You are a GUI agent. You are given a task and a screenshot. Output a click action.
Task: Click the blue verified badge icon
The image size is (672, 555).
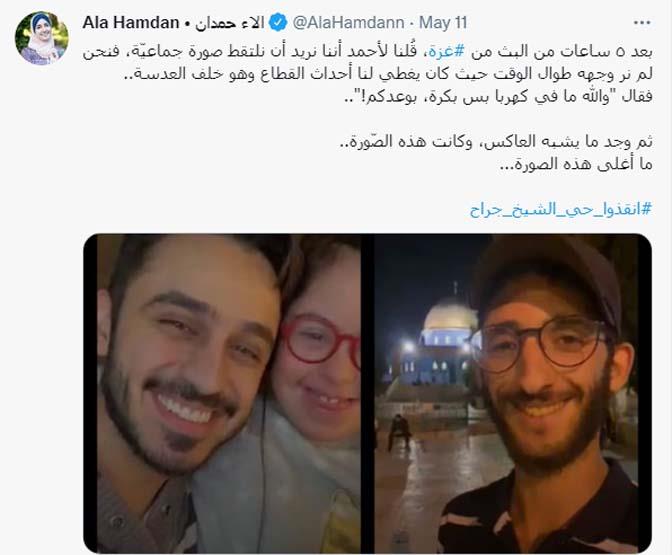pos(278,23)
